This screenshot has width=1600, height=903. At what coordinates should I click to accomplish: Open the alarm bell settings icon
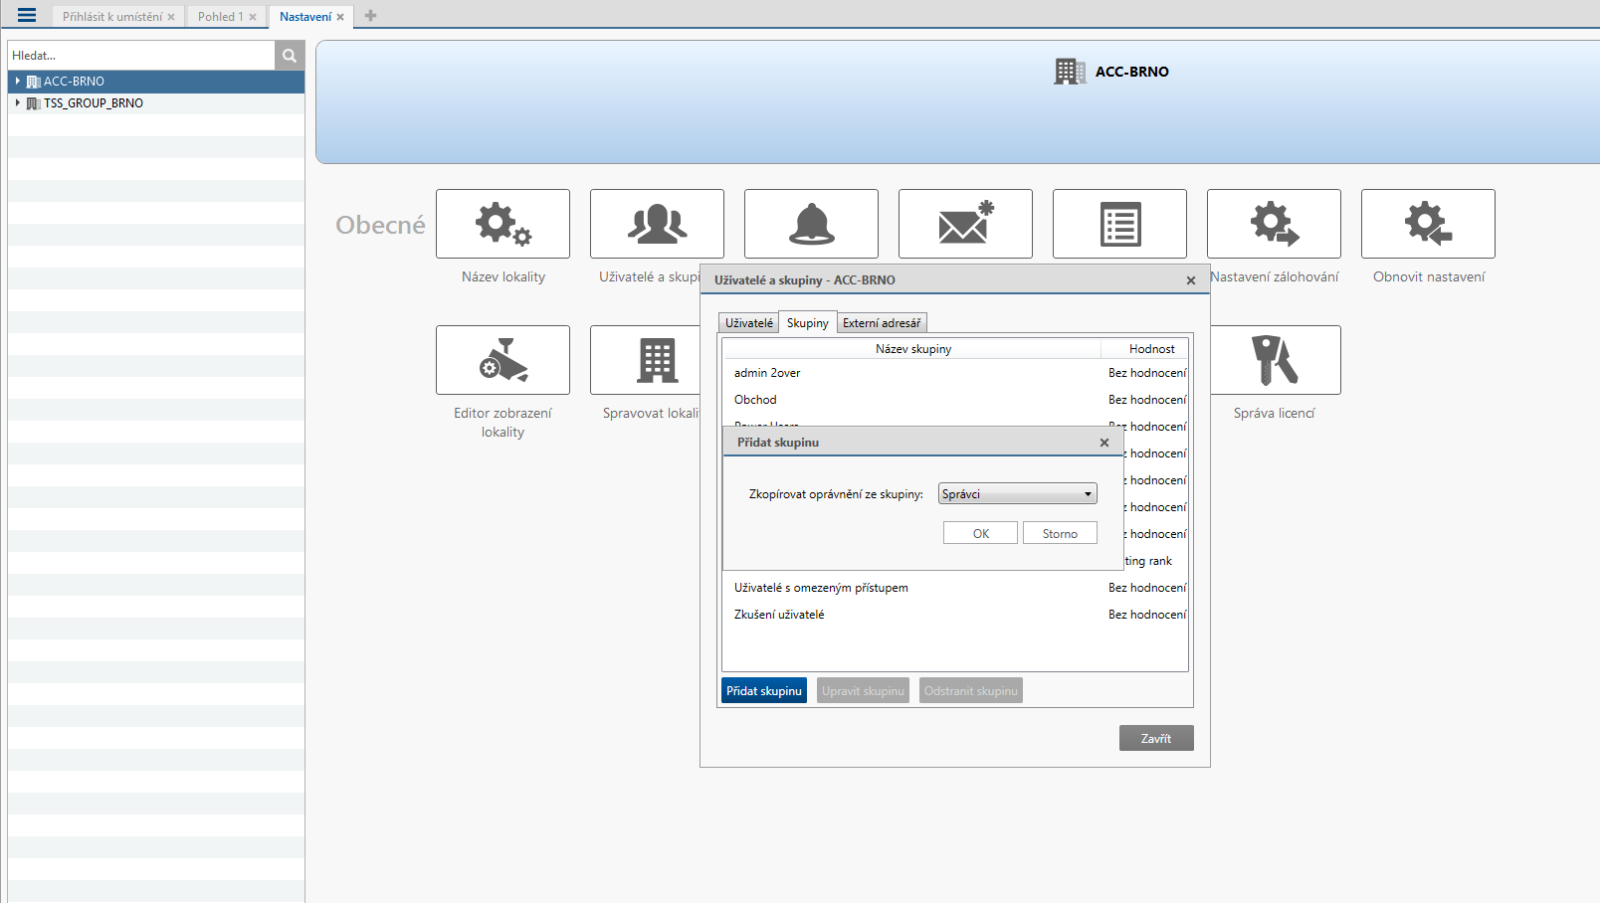[x=811, y=224]
